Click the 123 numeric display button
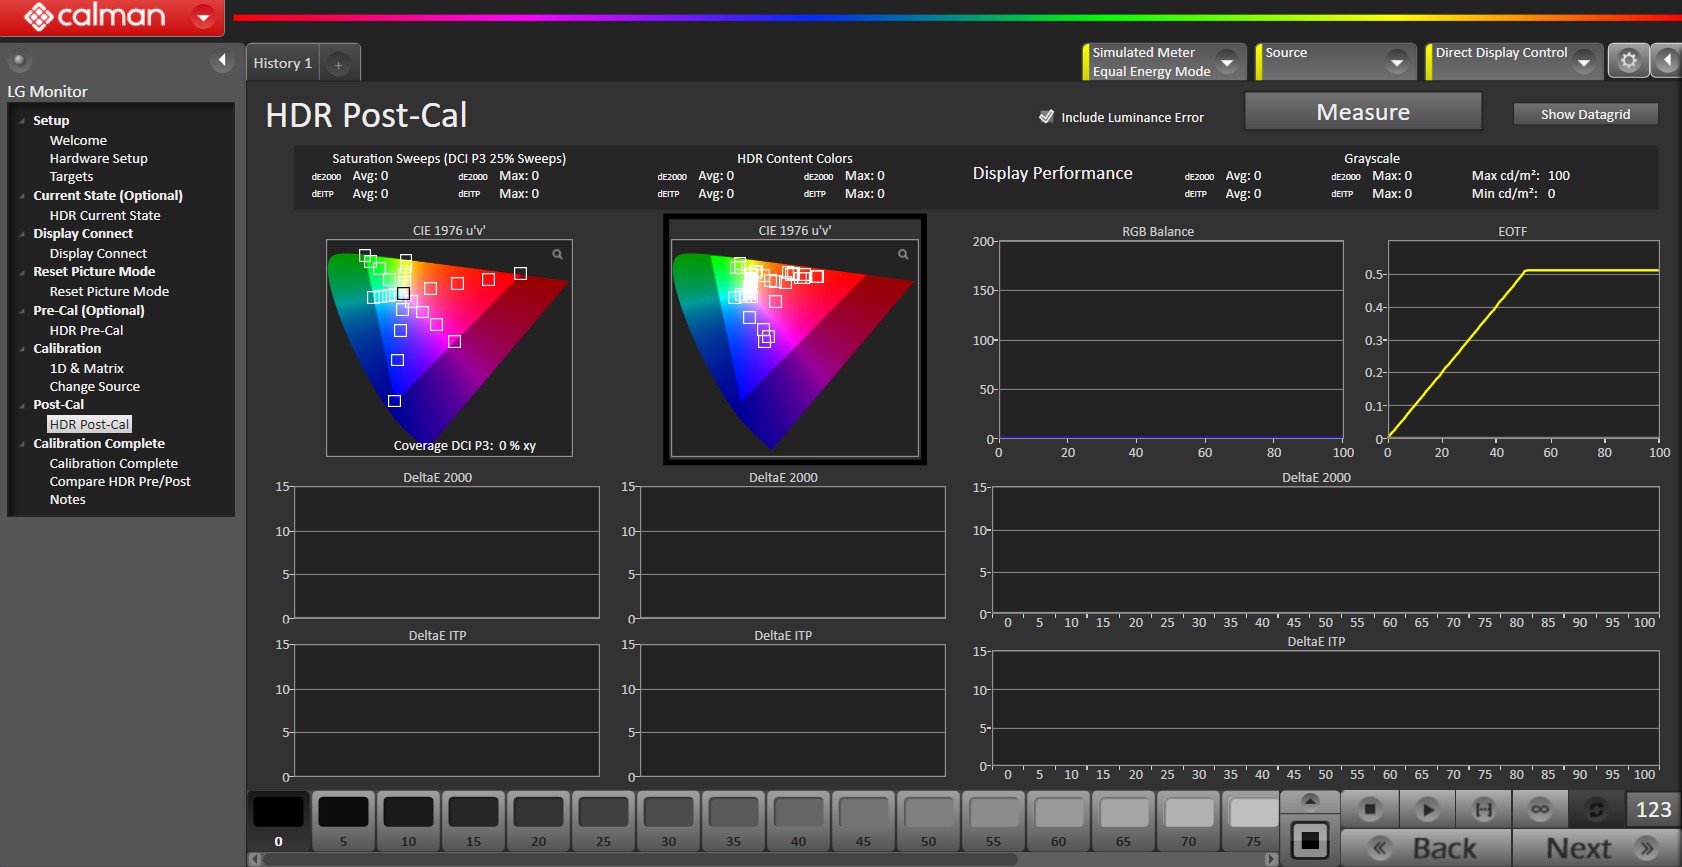Viewport: 1682px width, 867px height. [1653, 809]
